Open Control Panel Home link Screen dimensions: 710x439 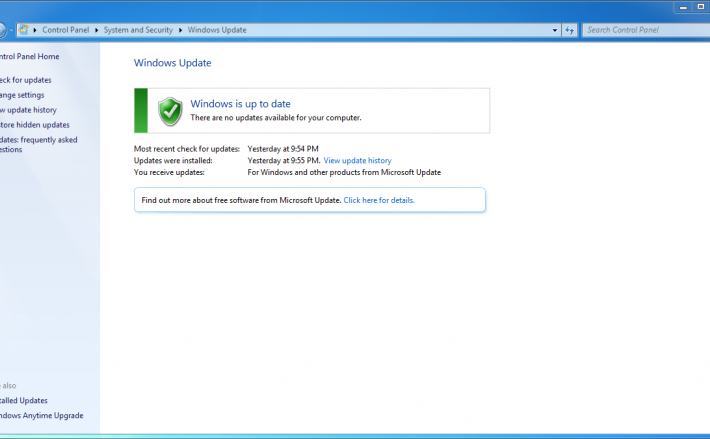[29, 57]
